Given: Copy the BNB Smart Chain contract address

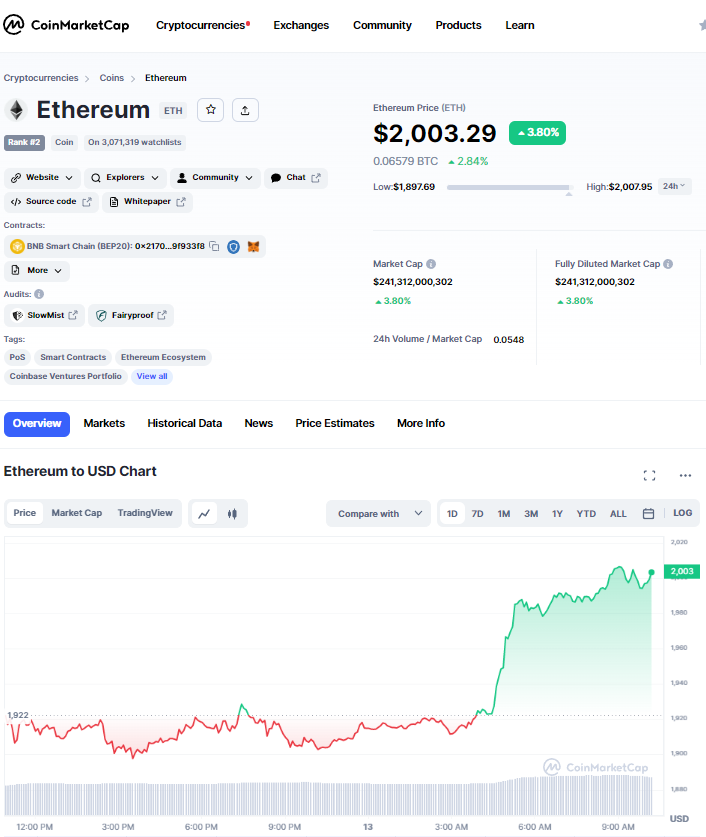Looking at the screenshot, I should (x=215, y=246).
